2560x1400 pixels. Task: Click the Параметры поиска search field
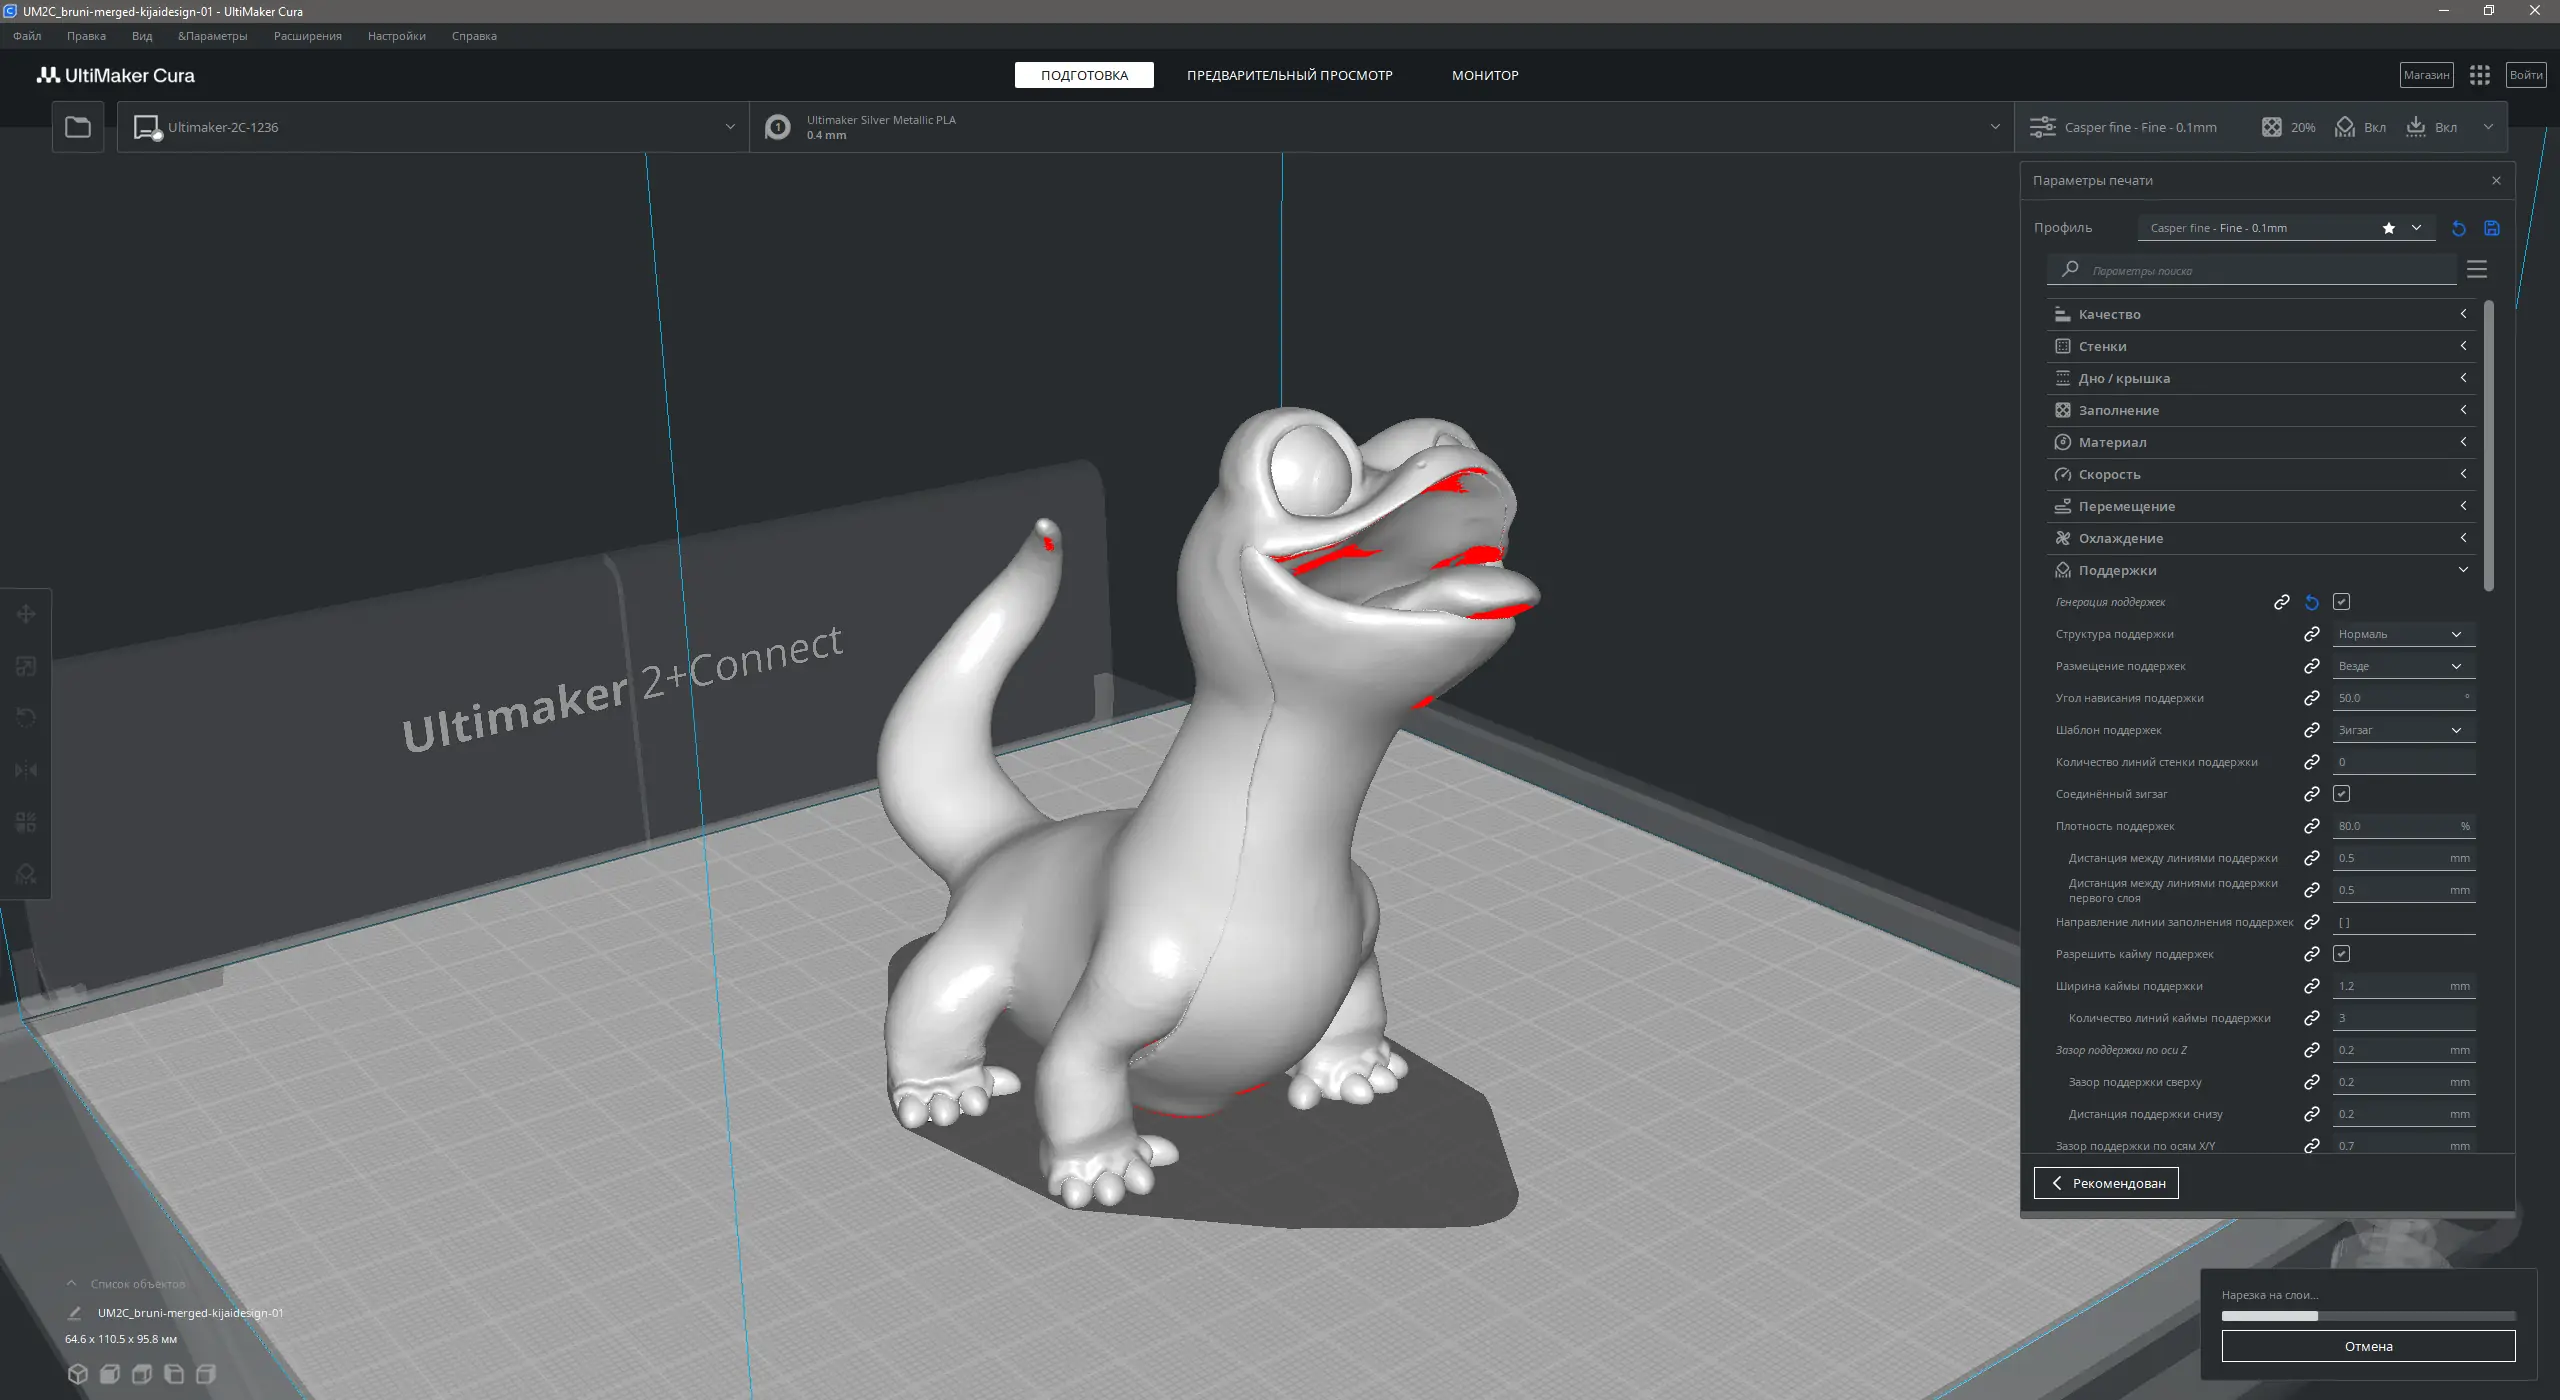2260,270
